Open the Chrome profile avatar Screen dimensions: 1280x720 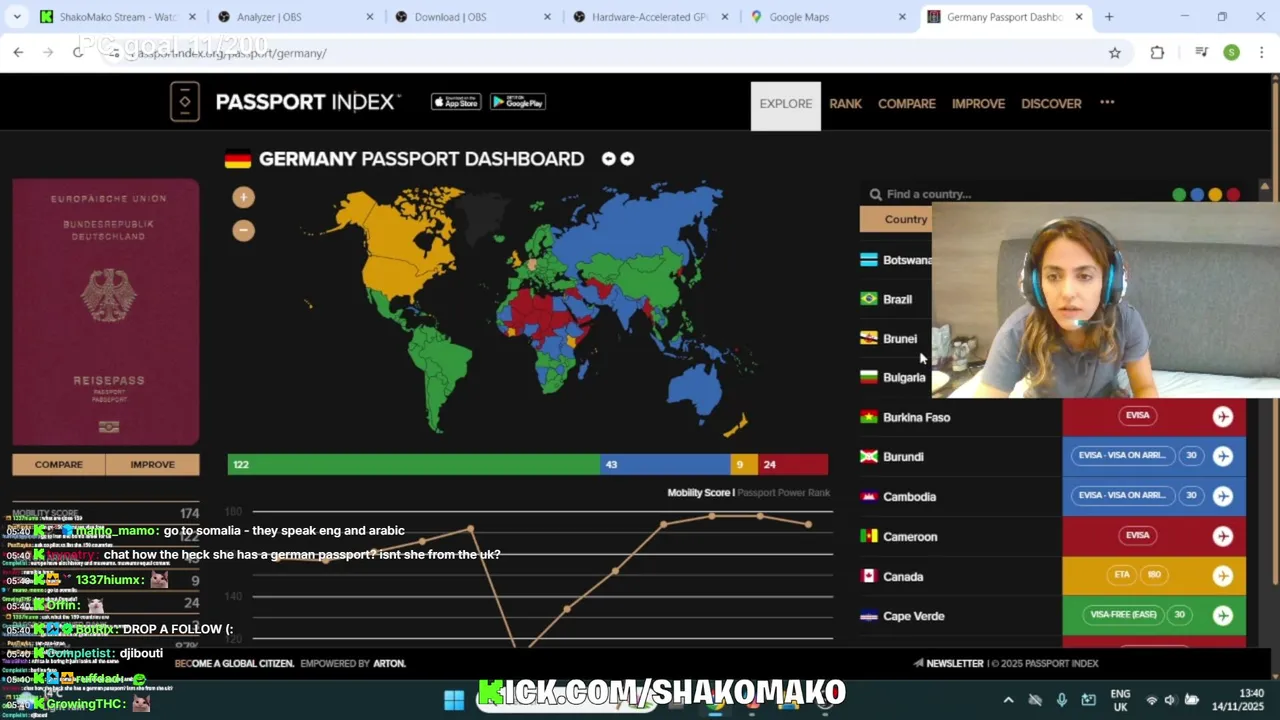(x=1231, y=53)
